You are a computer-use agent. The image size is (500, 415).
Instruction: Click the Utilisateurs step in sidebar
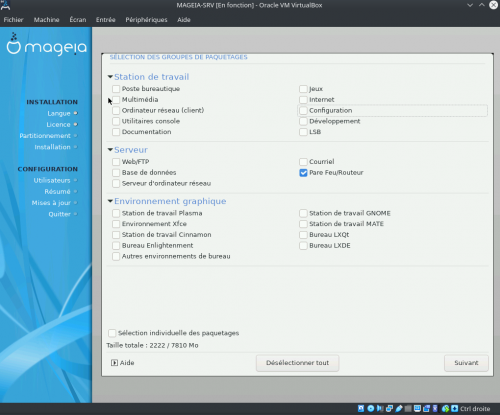point(52,180)
